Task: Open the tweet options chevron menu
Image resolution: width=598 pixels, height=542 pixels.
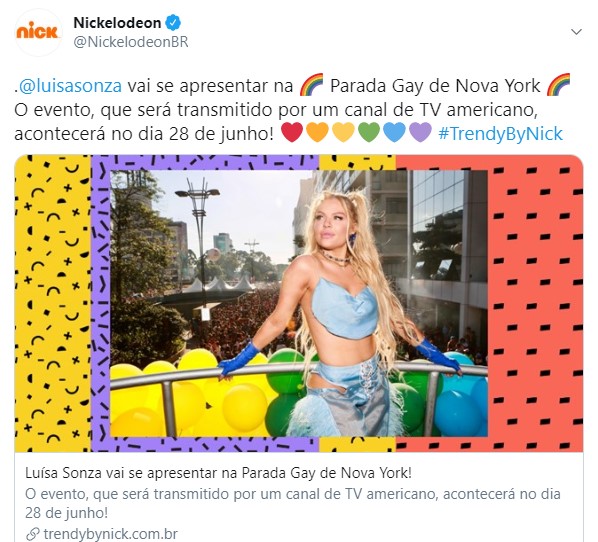Action: (576, 32)
